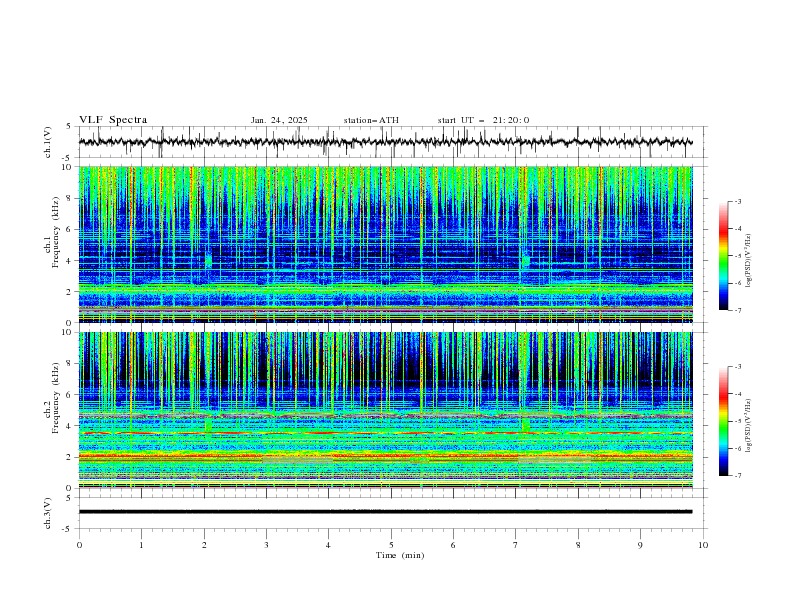Click the time axis tick label '0'
This screenshot has width=792, height=612.
point(79,545)
